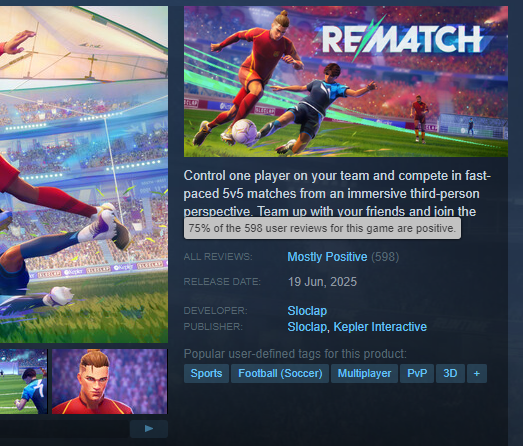Open the Multiplayer tag

tap(364, 373)
